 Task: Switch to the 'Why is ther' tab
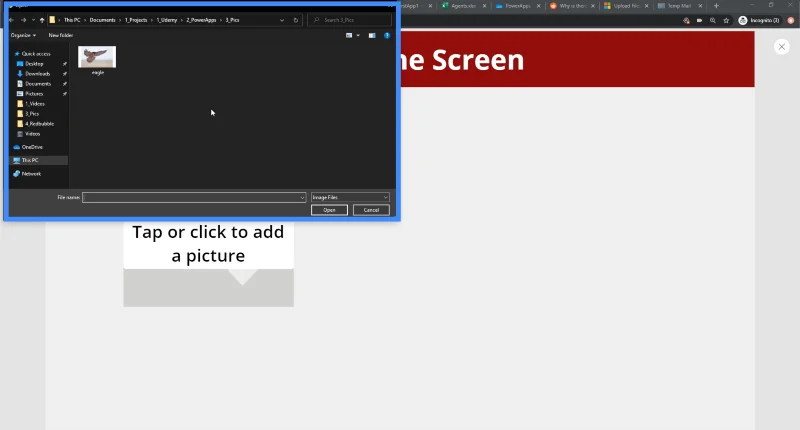[x=572, y=6]
